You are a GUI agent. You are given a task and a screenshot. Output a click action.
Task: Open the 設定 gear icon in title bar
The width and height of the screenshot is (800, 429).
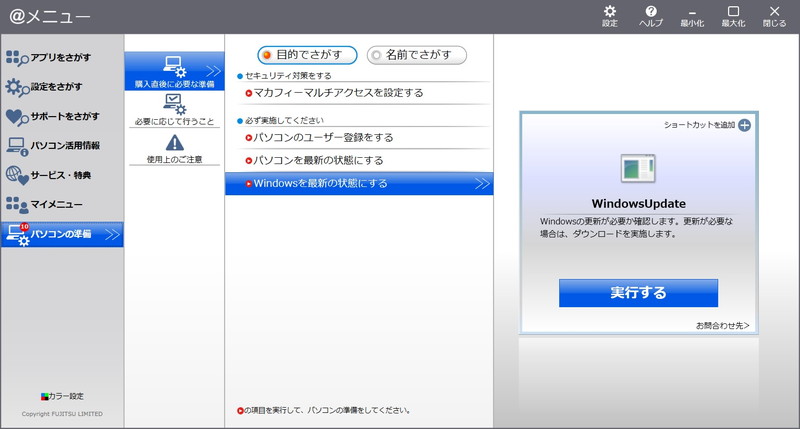coord(610,14)
